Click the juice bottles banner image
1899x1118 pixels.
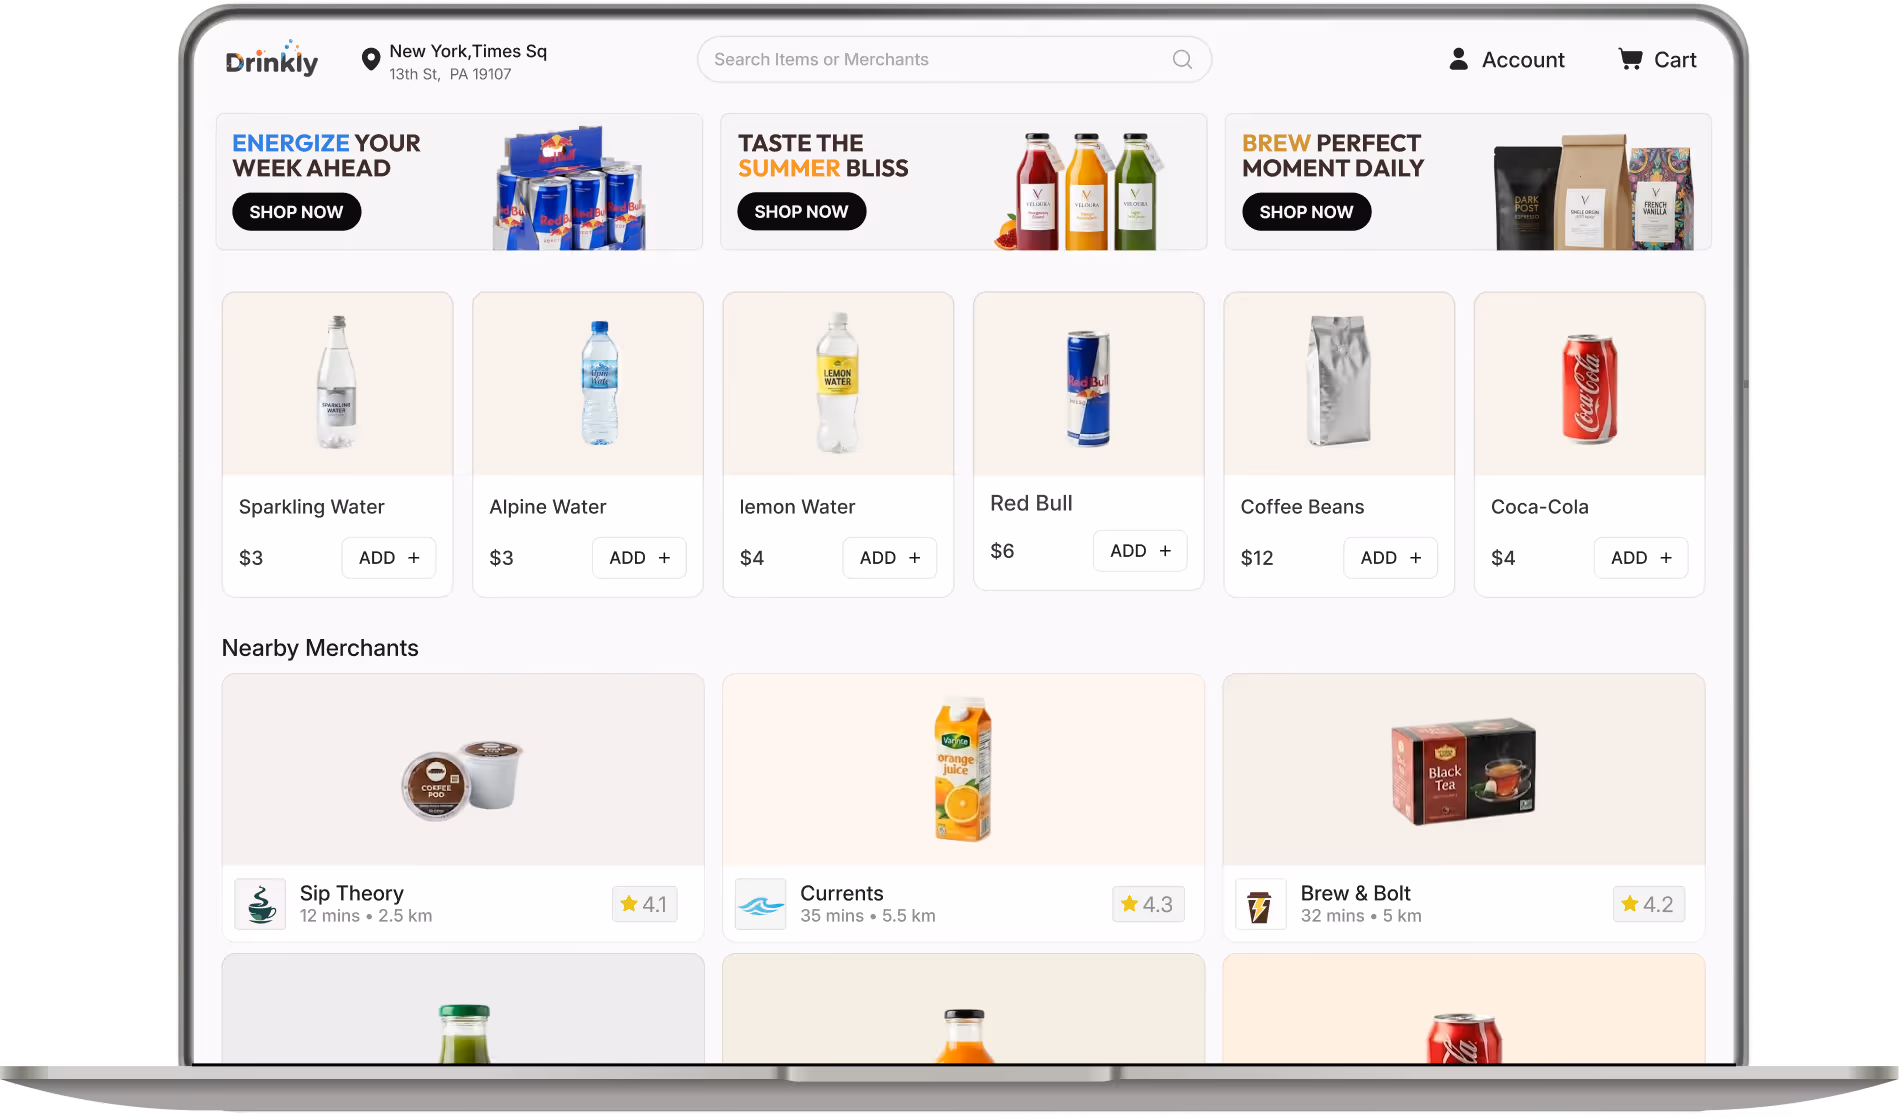(x=1077, y=190)
